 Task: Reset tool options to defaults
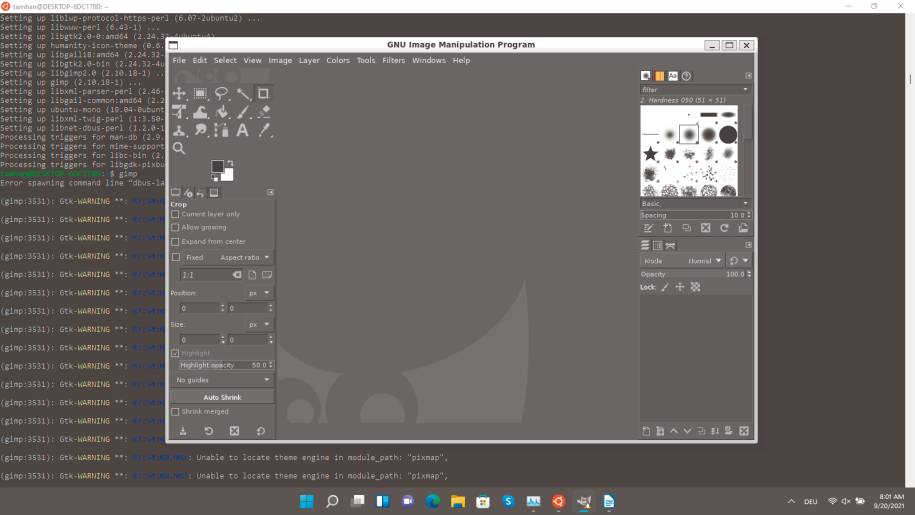tap(261, 431)
